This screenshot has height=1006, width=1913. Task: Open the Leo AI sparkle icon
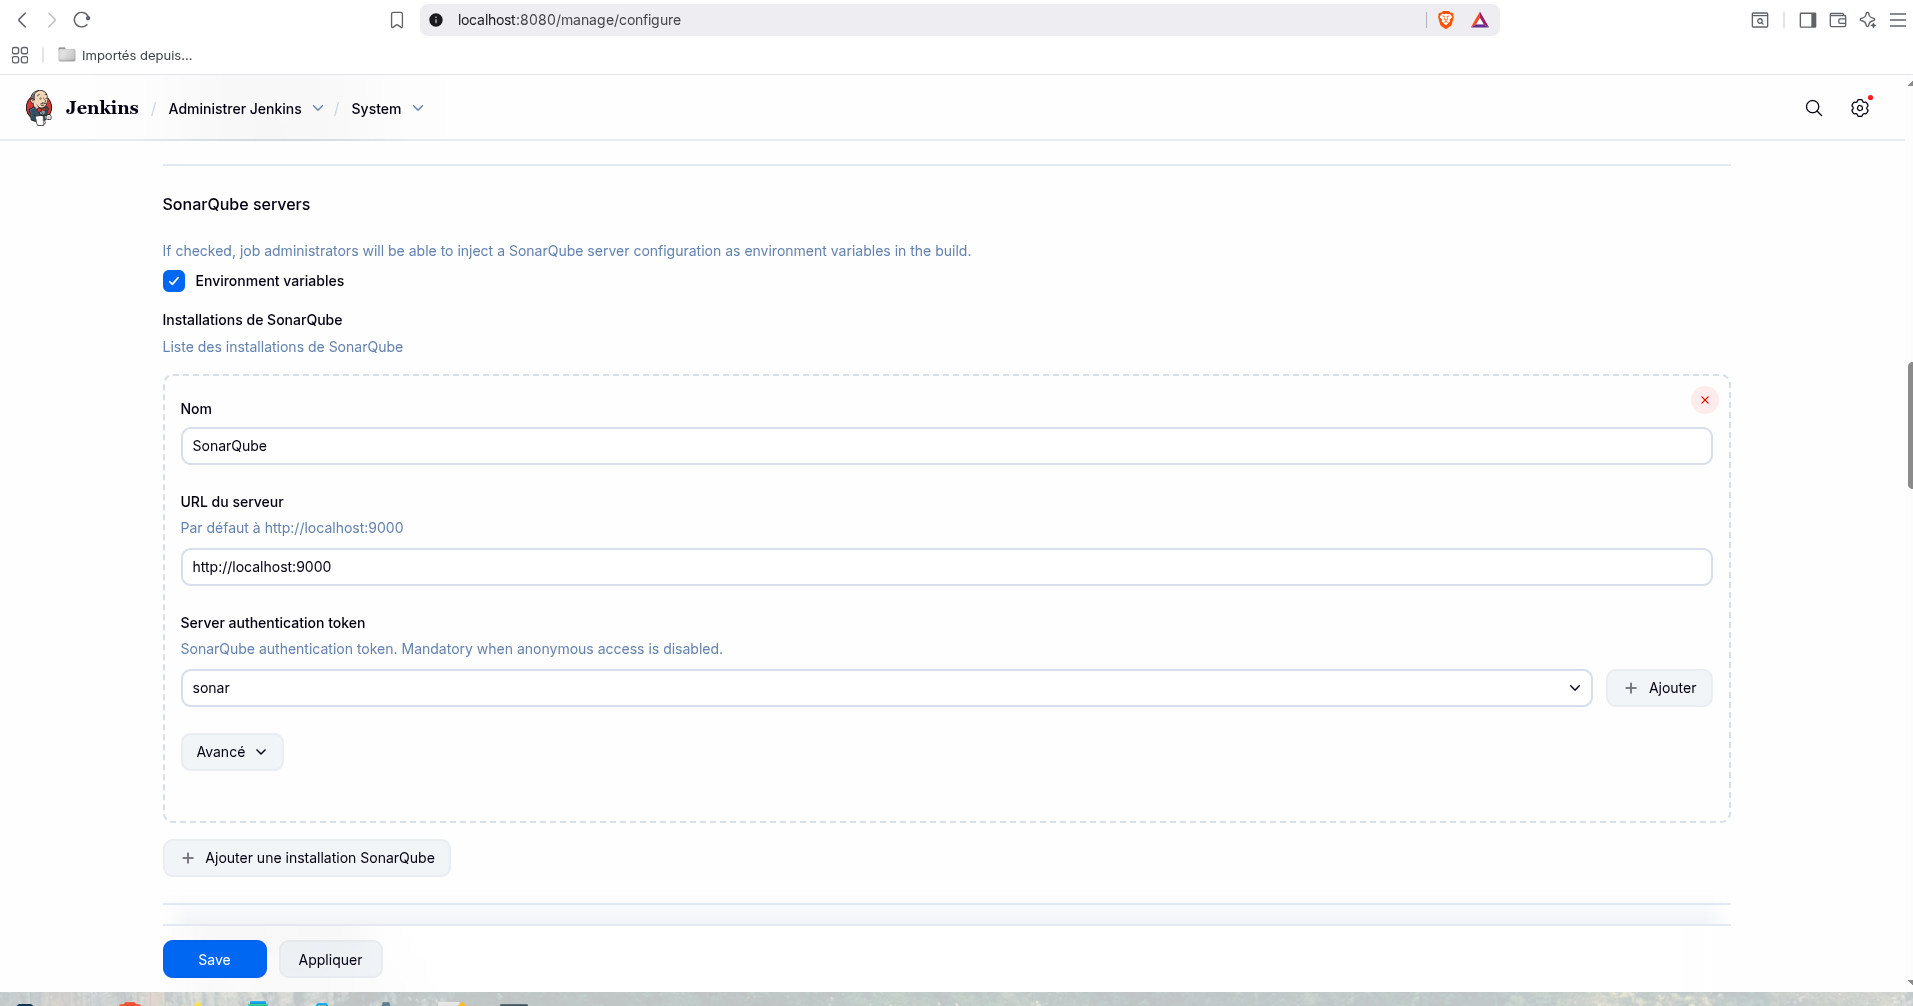(1867, 20)
